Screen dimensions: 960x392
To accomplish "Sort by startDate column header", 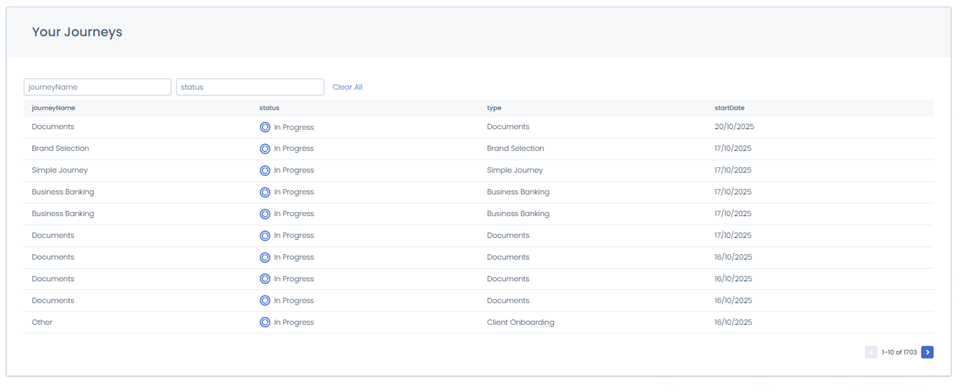I will tap(729, 108).
